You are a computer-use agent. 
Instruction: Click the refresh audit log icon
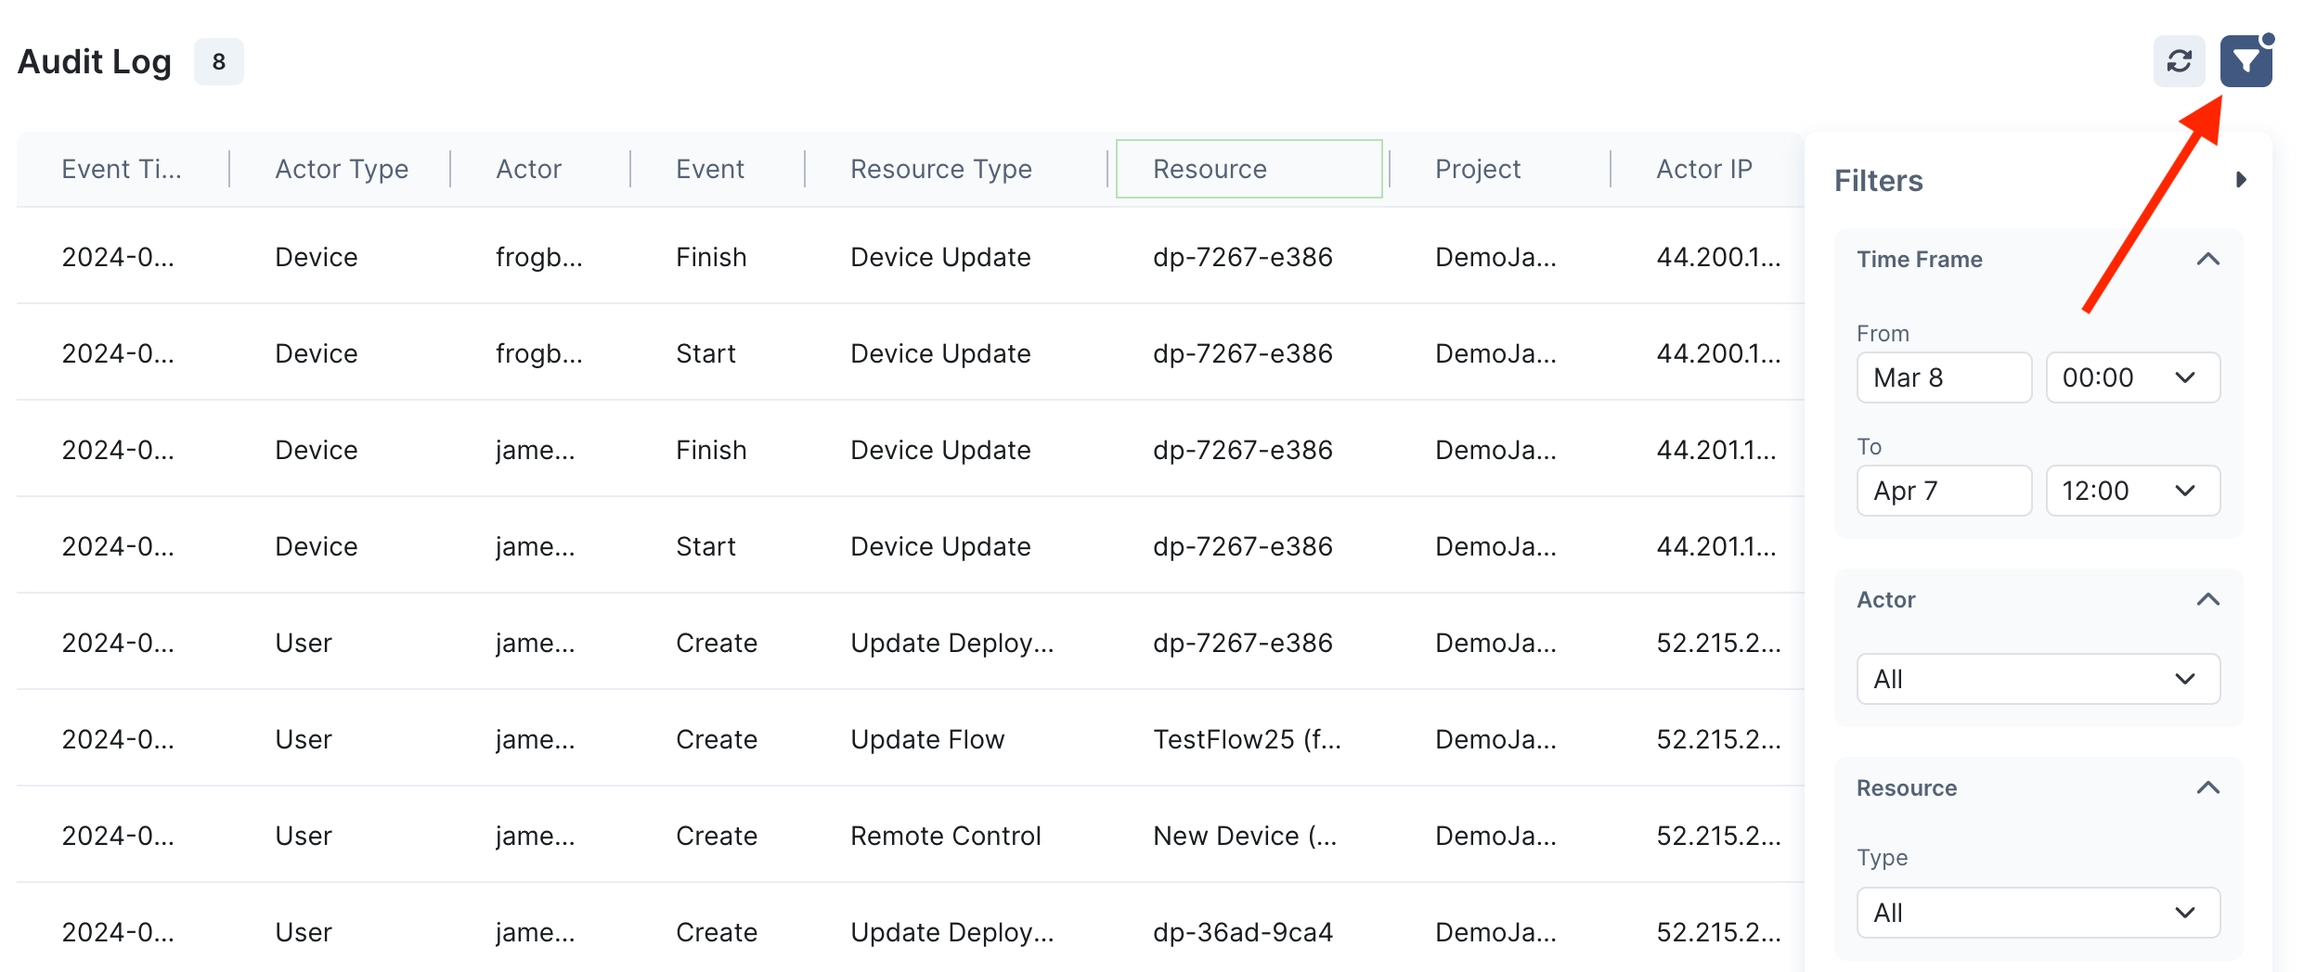2179,62
